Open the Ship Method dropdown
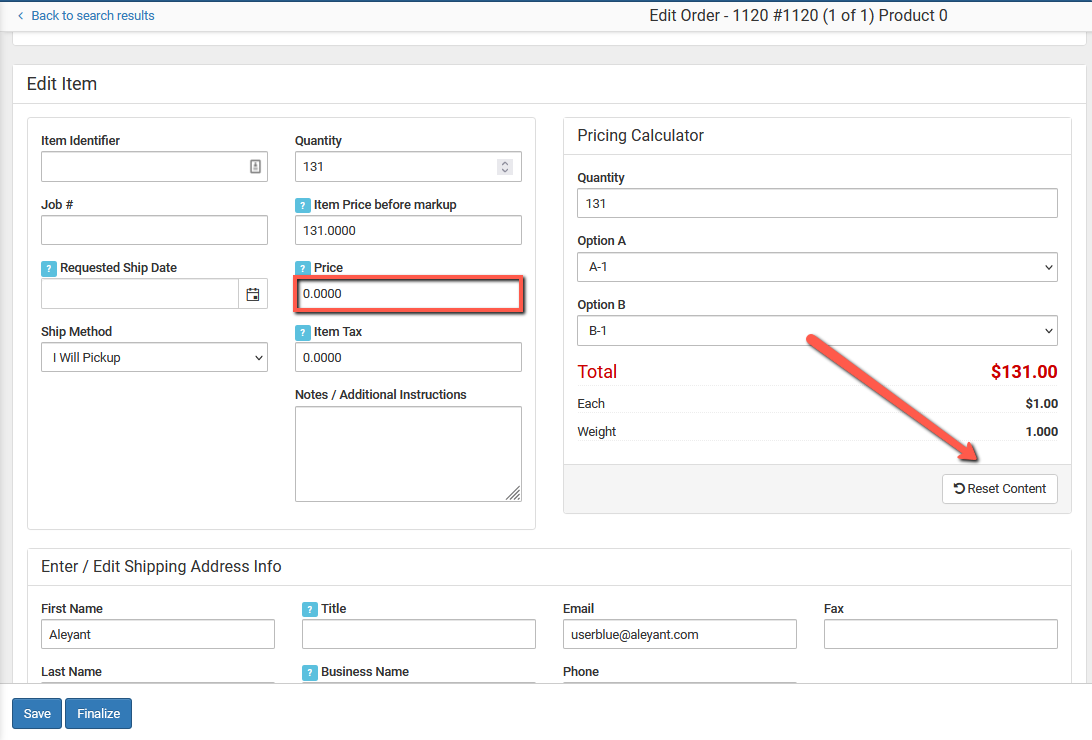Viewport: 1092px width, 740px height. coord(155,357)
